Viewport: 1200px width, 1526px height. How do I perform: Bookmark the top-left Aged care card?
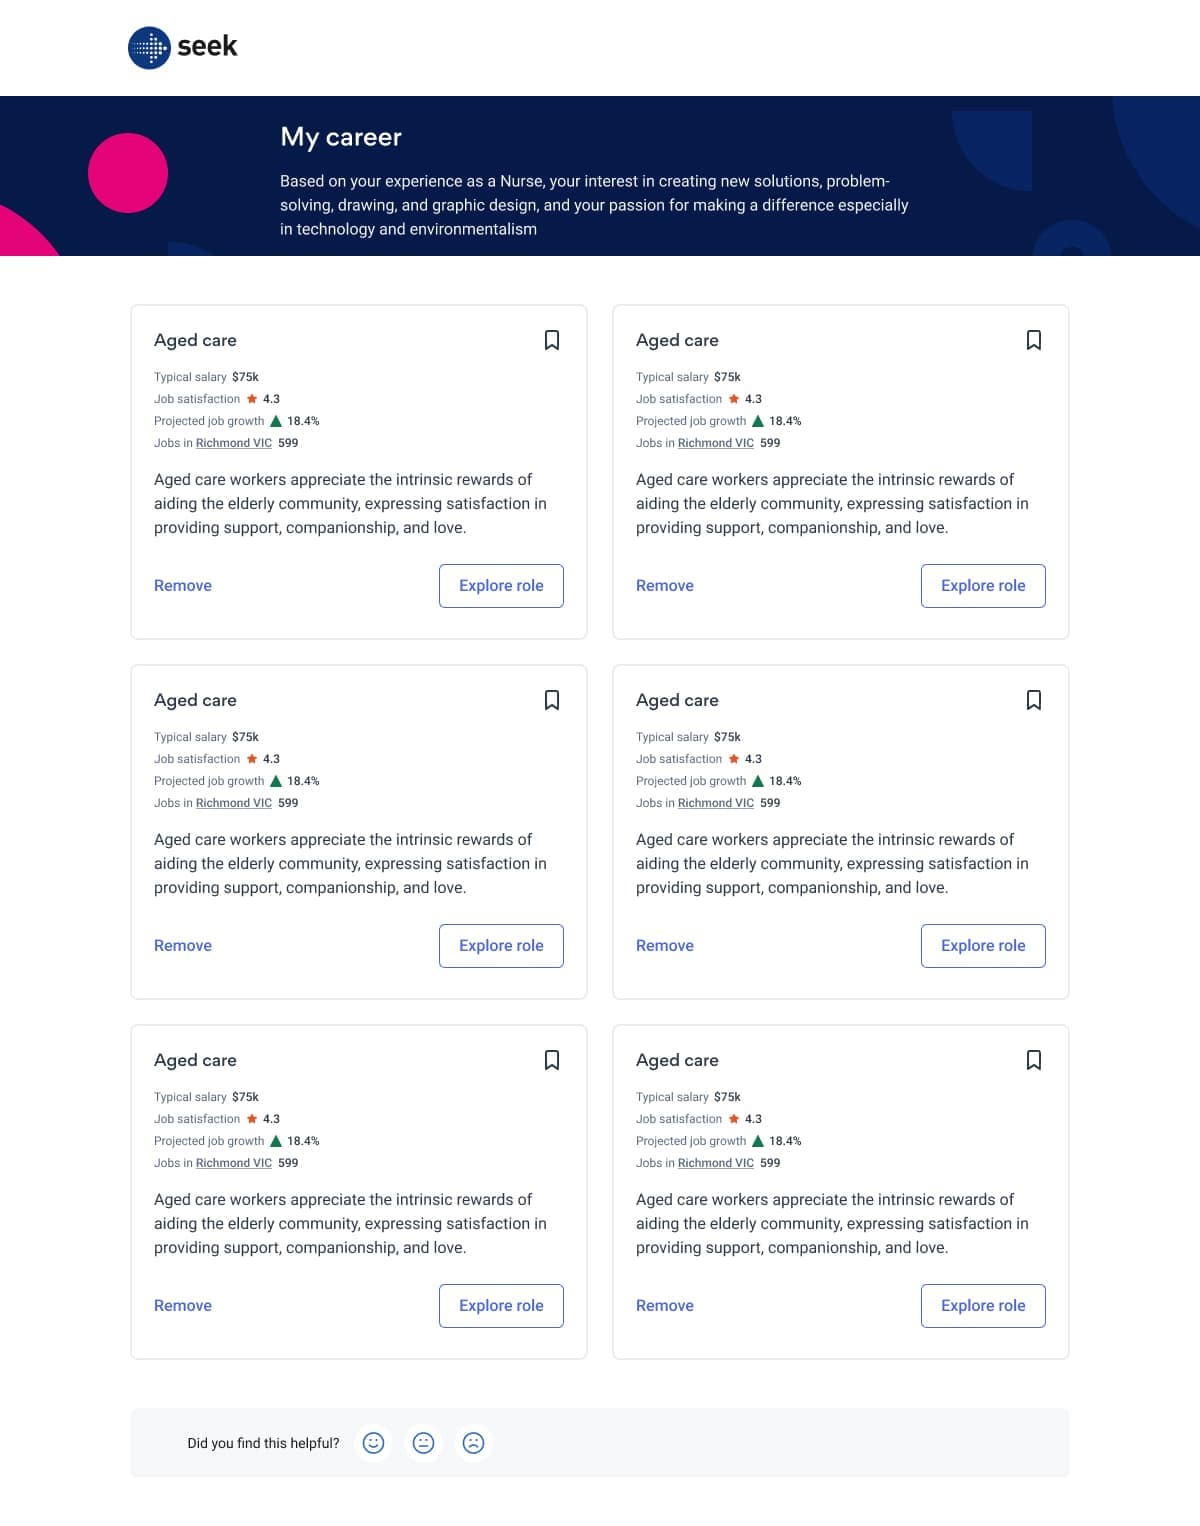(x=551, y=340)
